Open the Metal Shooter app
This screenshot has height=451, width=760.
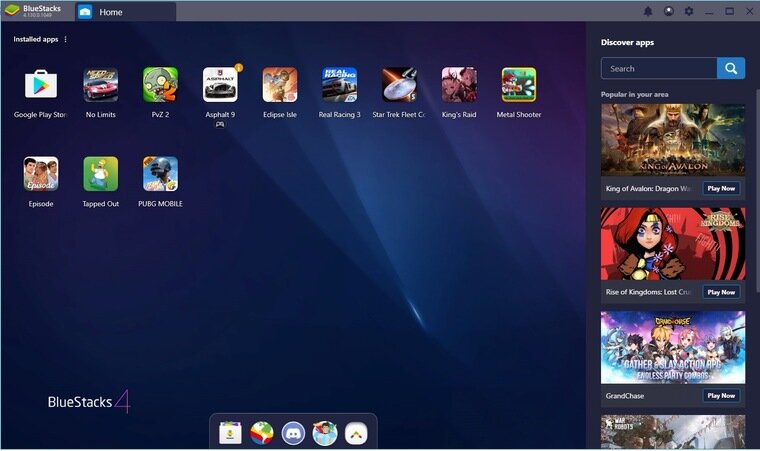pos(519,85)
